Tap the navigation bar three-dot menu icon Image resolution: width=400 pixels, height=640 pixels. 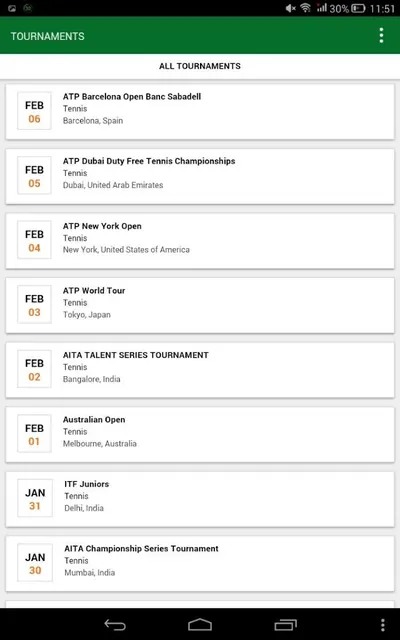coord(382,625)
